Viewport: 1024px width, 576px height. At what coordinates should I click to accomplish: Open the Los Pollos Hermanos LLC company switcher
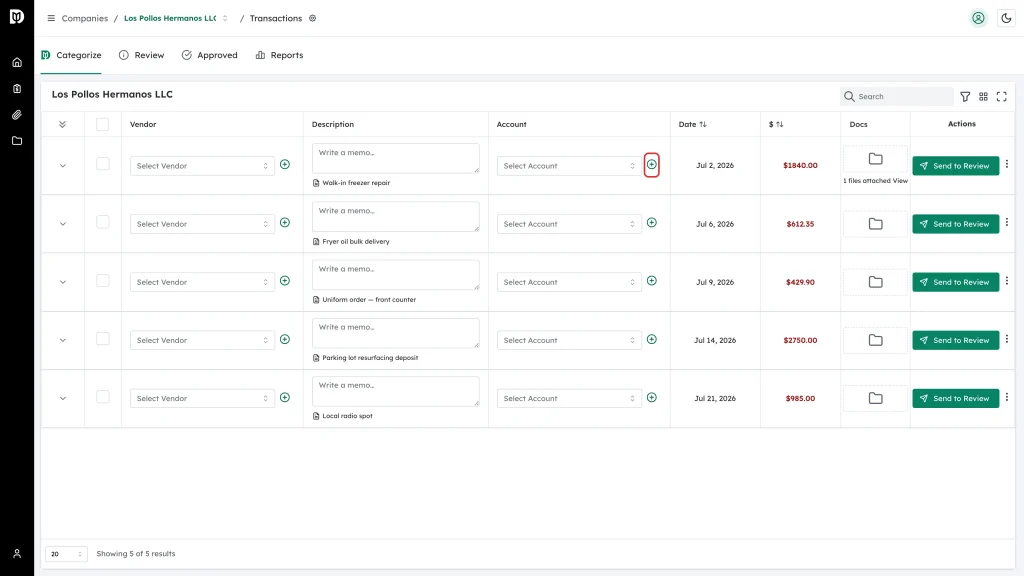[x=176, y=18]
